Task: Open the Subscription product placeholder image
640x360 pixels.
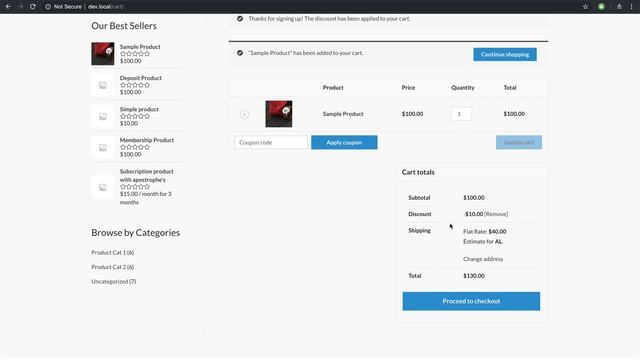Action: point(102,187)
